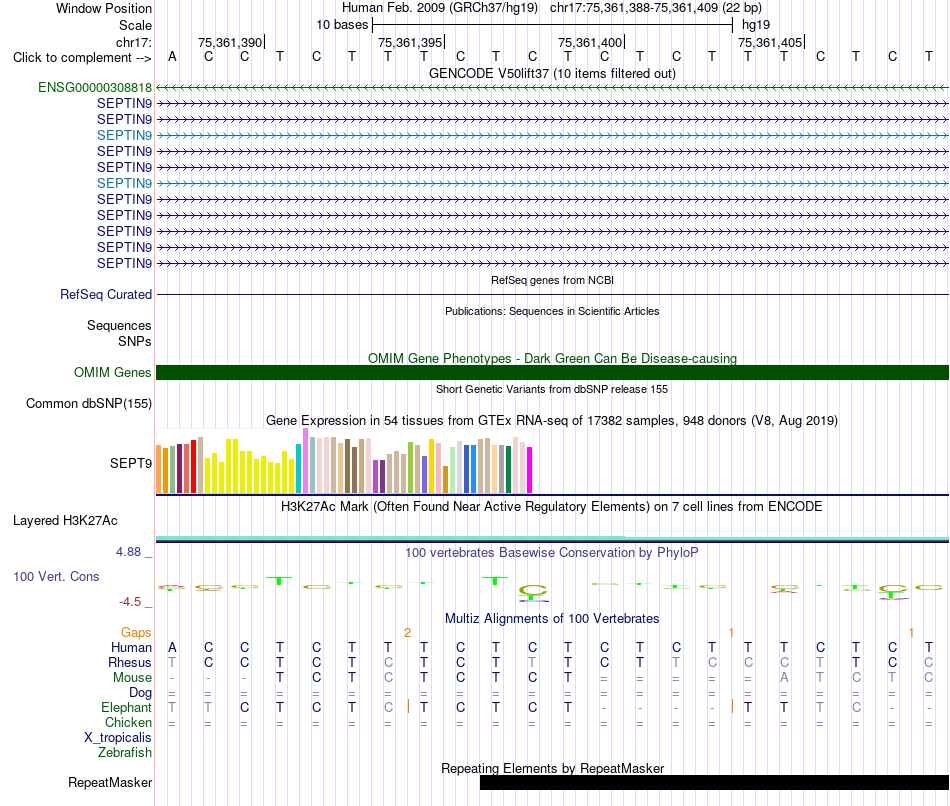Image resolution: width=950 pixels, height=806 pixels.
Task: Select the Mouse alignment row label
Action: pyautogui.click(x=132, y=678)
